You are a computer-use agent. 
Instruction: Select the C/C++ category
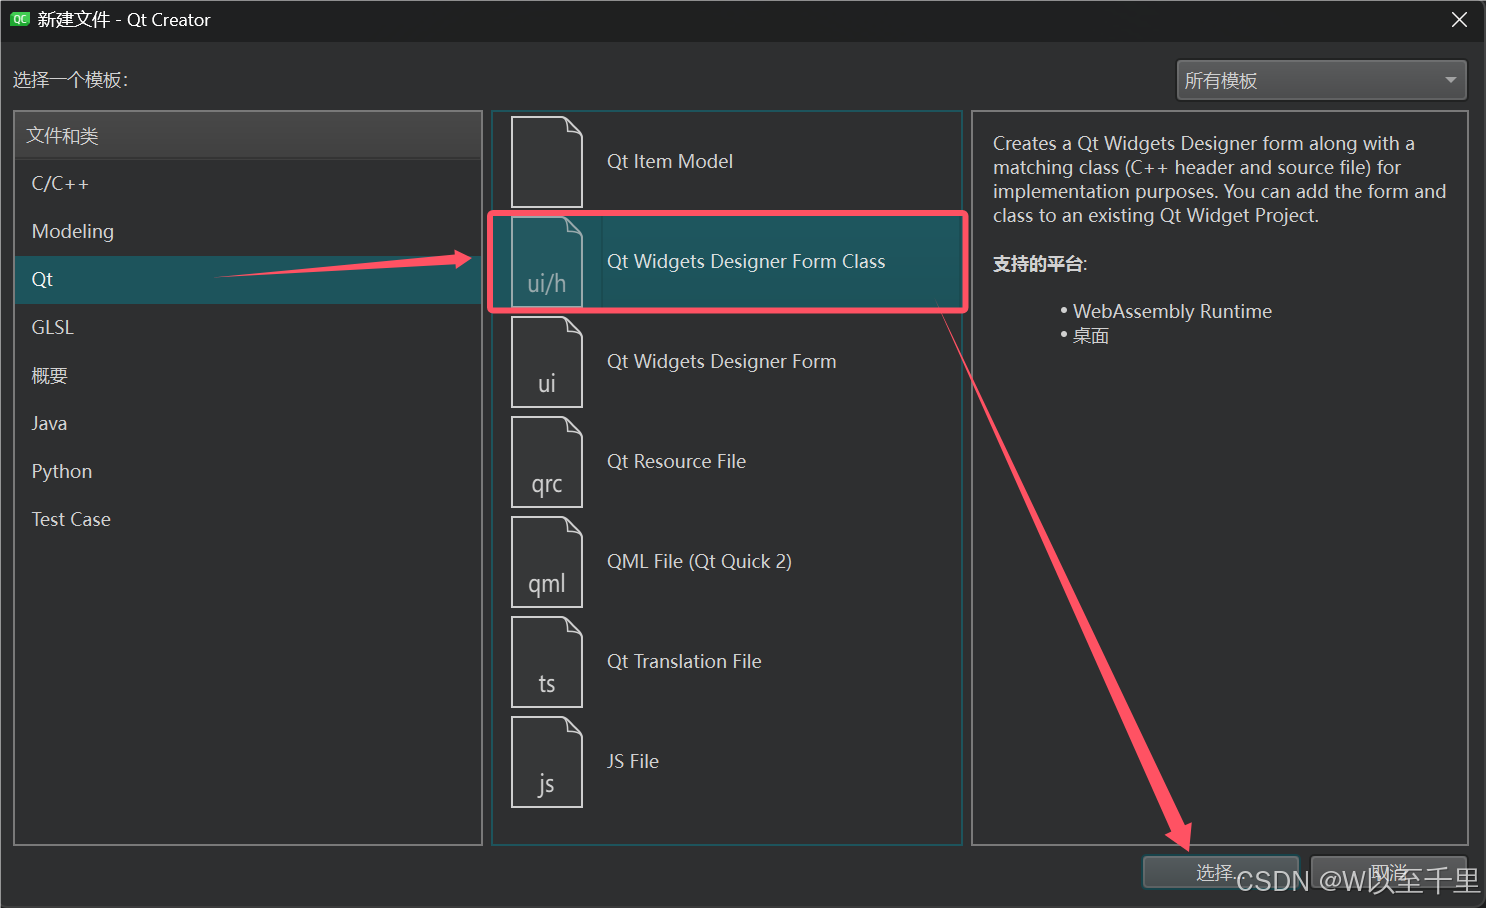click(x=248, y=184)
